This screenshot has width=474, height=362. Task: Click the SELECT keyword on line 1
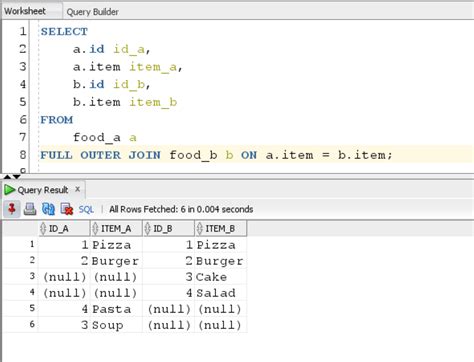64,32
